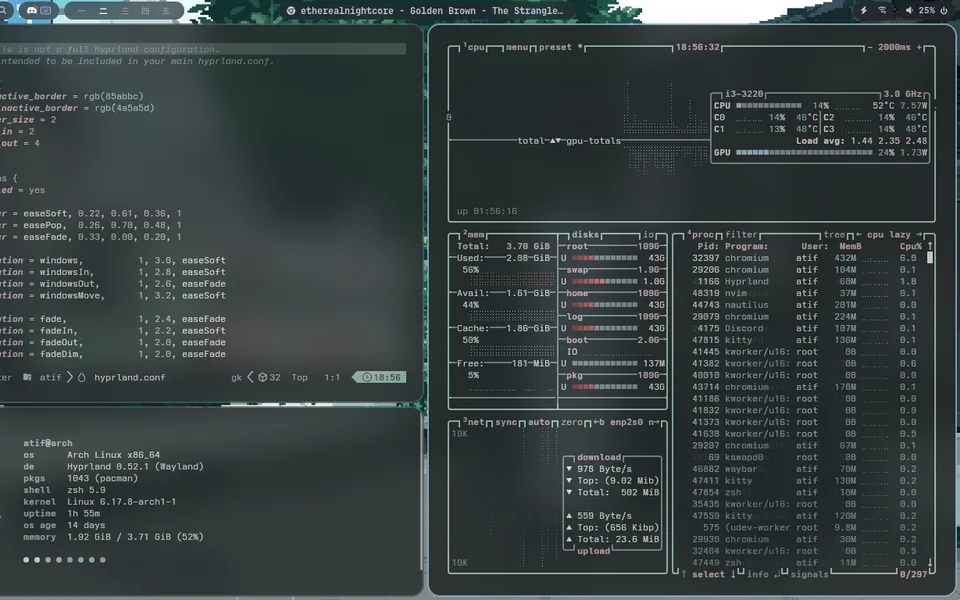Toggle the net box in btop
This screenshot has width=960, height=600.
click(x=473, y=422)
